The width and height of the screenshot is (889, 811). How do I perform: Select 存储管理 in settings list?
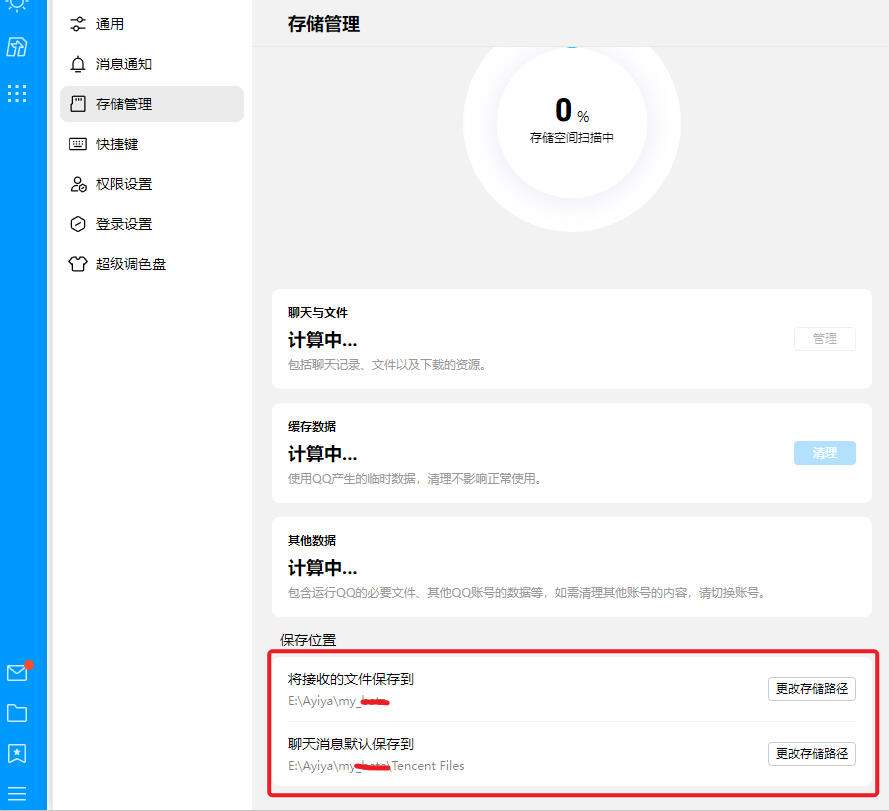point(124,104)
